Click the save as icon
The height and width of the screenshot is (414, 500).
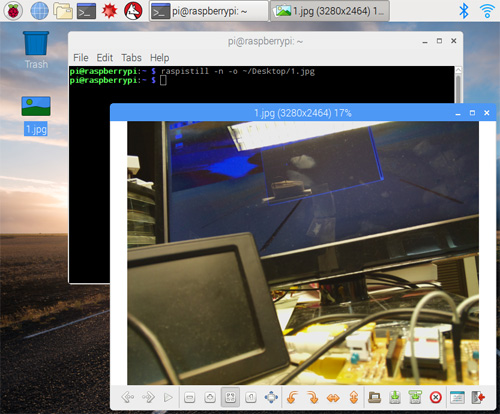pos(415,397)
